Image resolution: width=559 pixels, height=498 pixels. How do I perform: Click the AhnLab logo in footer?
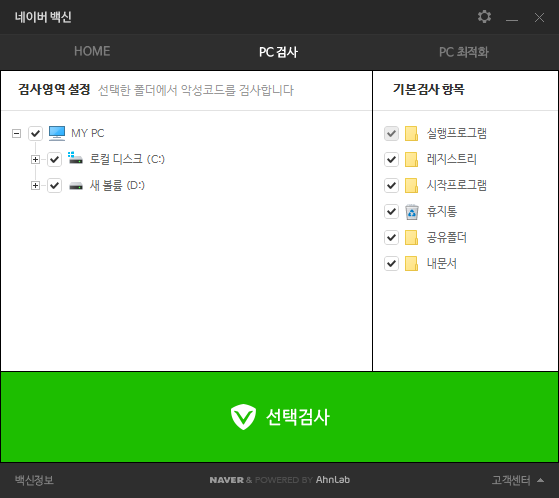point(333,480)
